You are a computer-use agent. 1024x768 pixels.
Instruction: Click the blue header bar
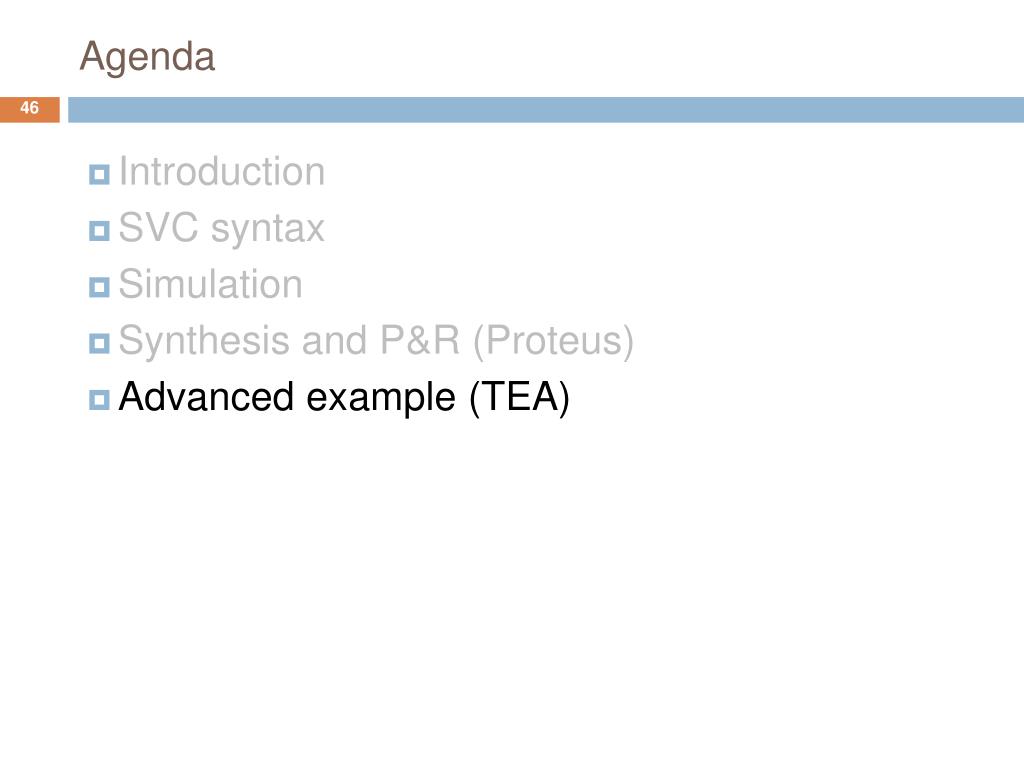tap(546, 109)
